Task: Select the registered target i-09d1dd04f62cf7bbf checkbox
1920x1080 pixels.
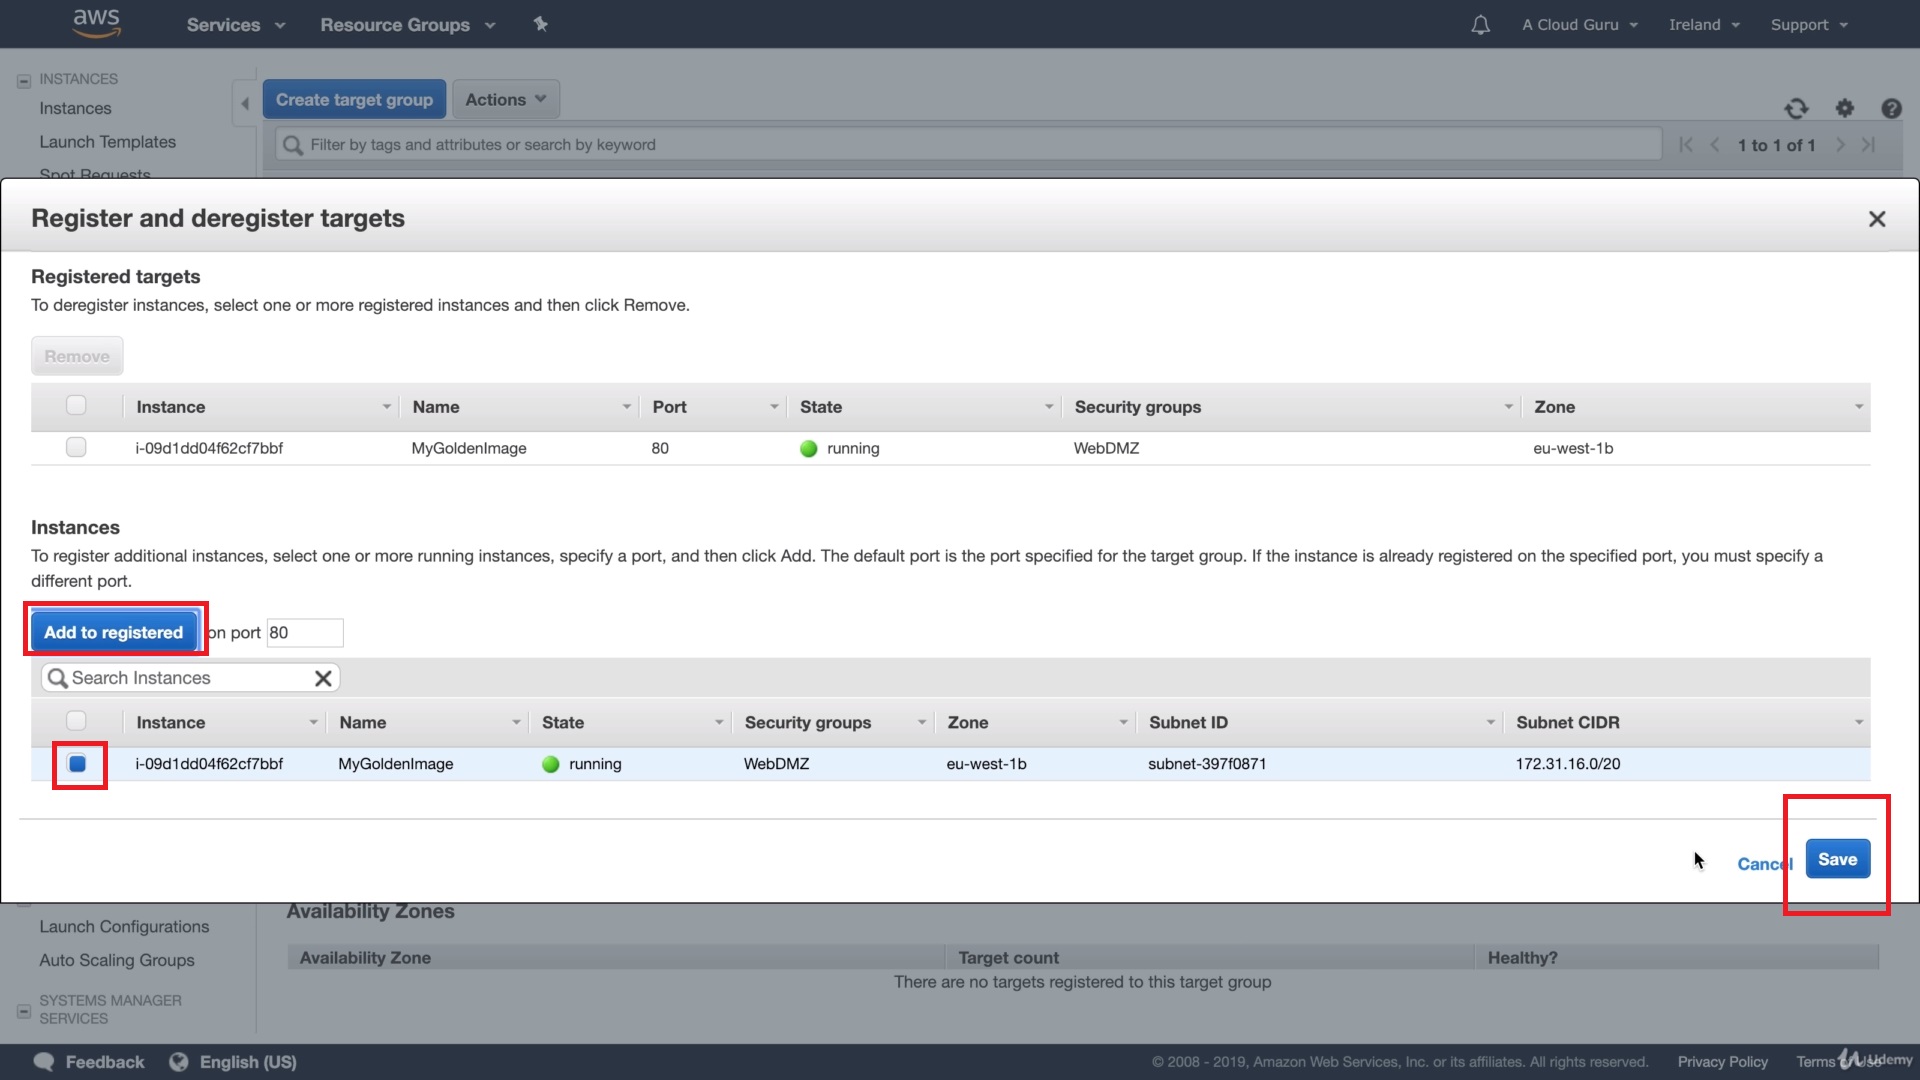Action: 76,447
